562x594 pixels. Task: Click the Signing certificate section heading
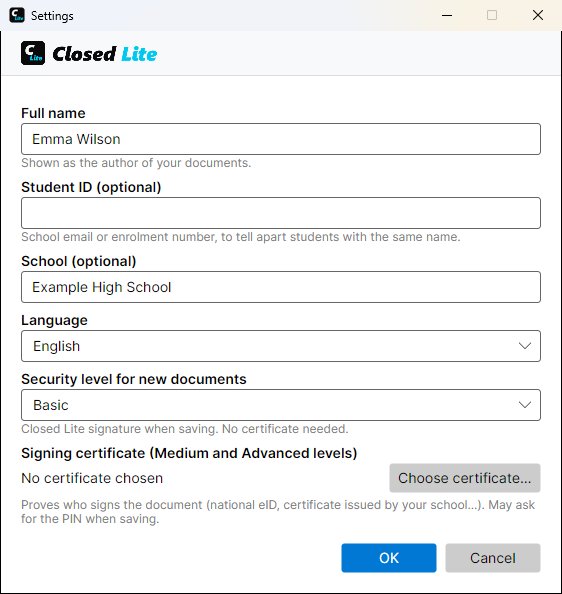point(189,453)
